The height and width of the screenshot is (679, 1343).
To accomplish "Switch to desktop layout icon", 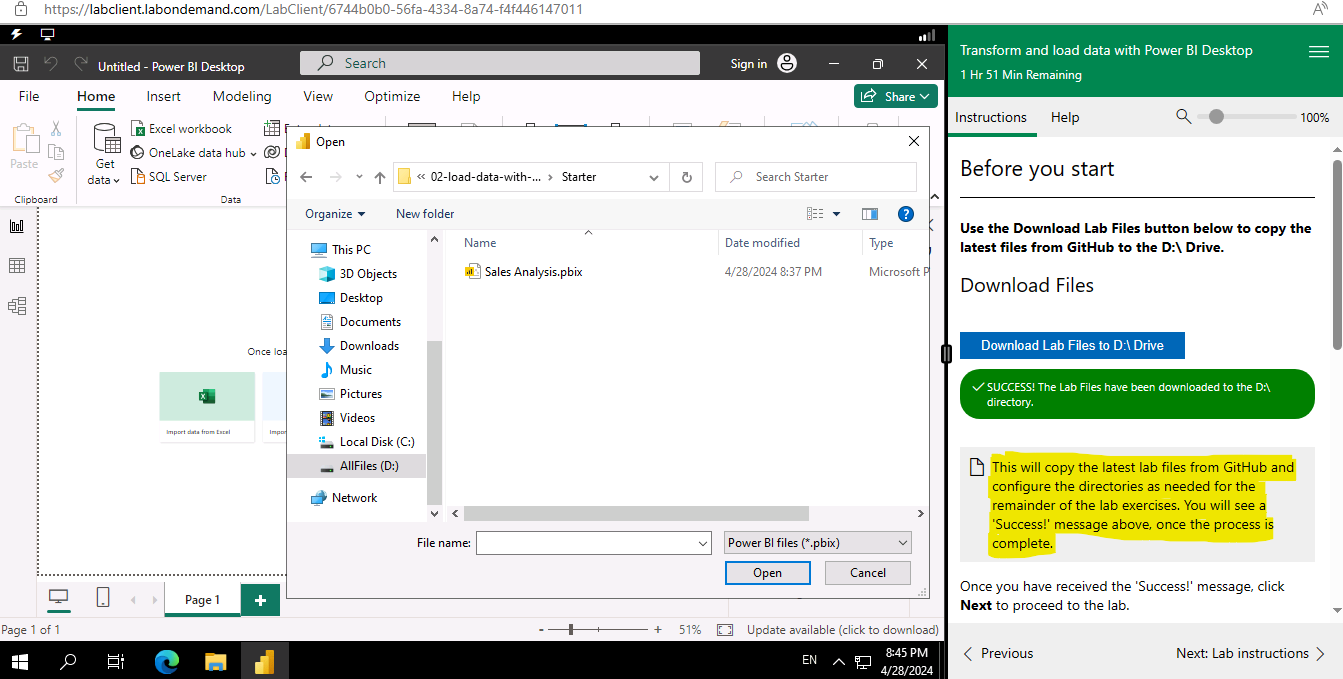I will pyautogui.click(x=59, y=598).
